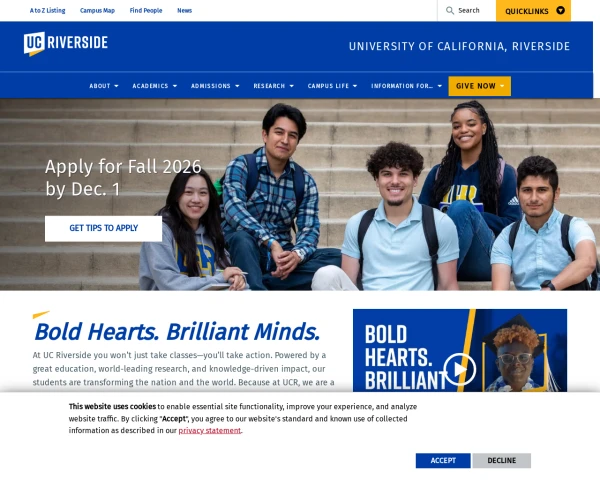Click the Get Tips to Apply button
The height and width of the screenshot is (480, 600).
(x=103, y=229)
